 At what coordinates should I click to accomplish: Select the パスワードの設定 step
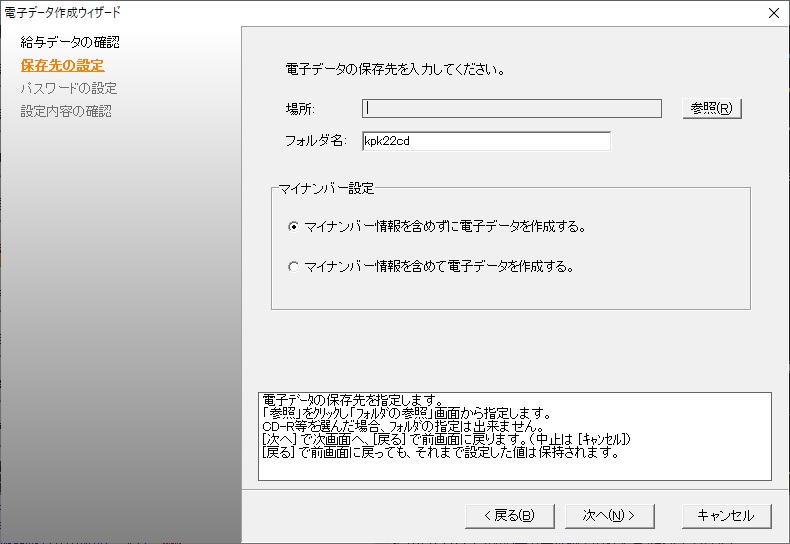point(69,89)
